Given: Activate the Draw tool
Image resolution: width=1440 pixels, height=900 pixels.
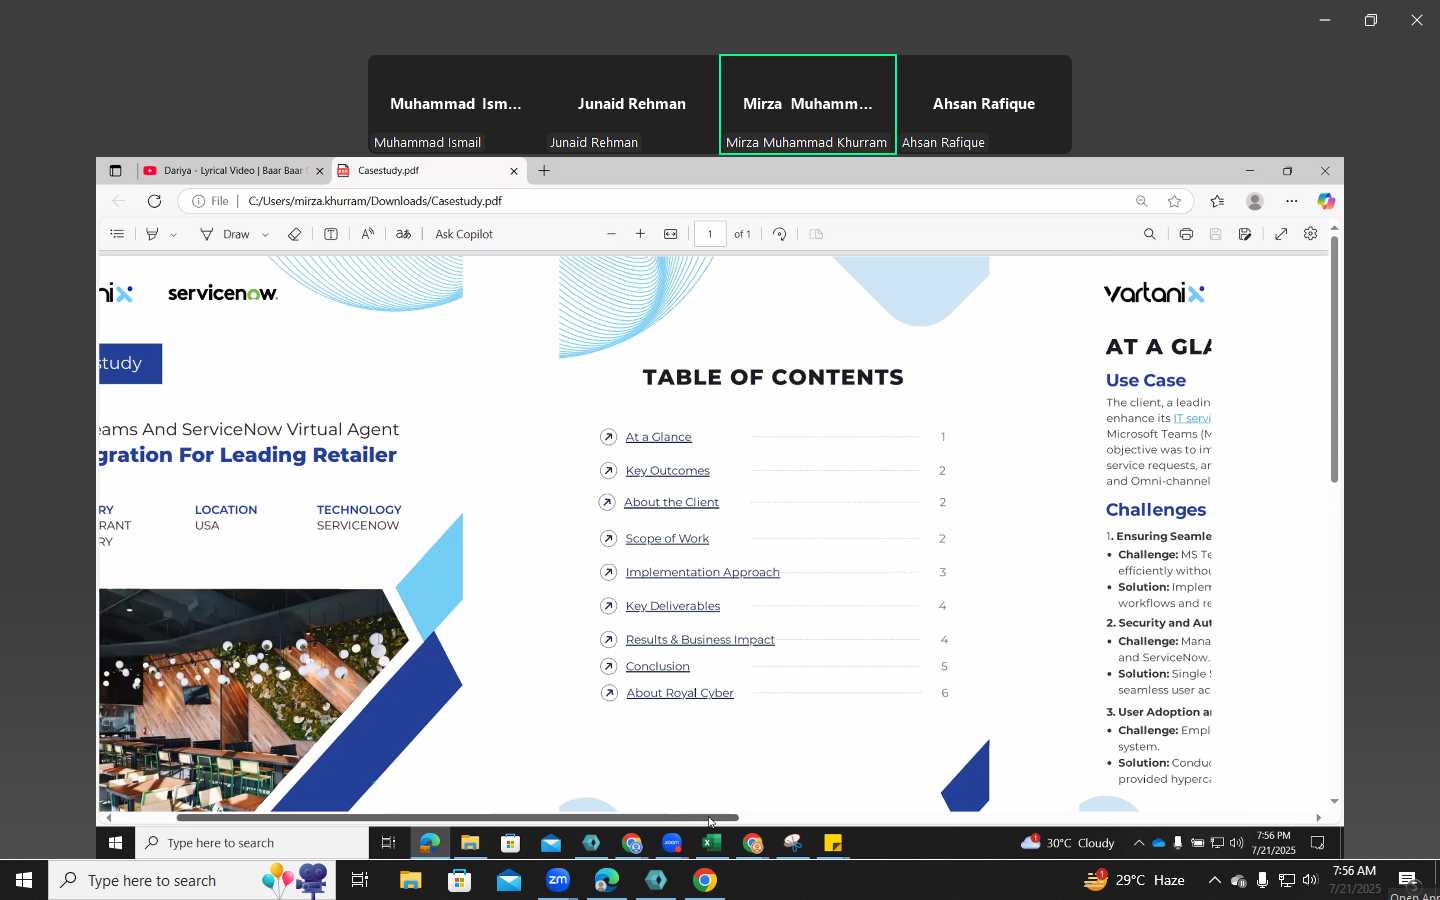Looking at the screenshot, I should 225,234.
